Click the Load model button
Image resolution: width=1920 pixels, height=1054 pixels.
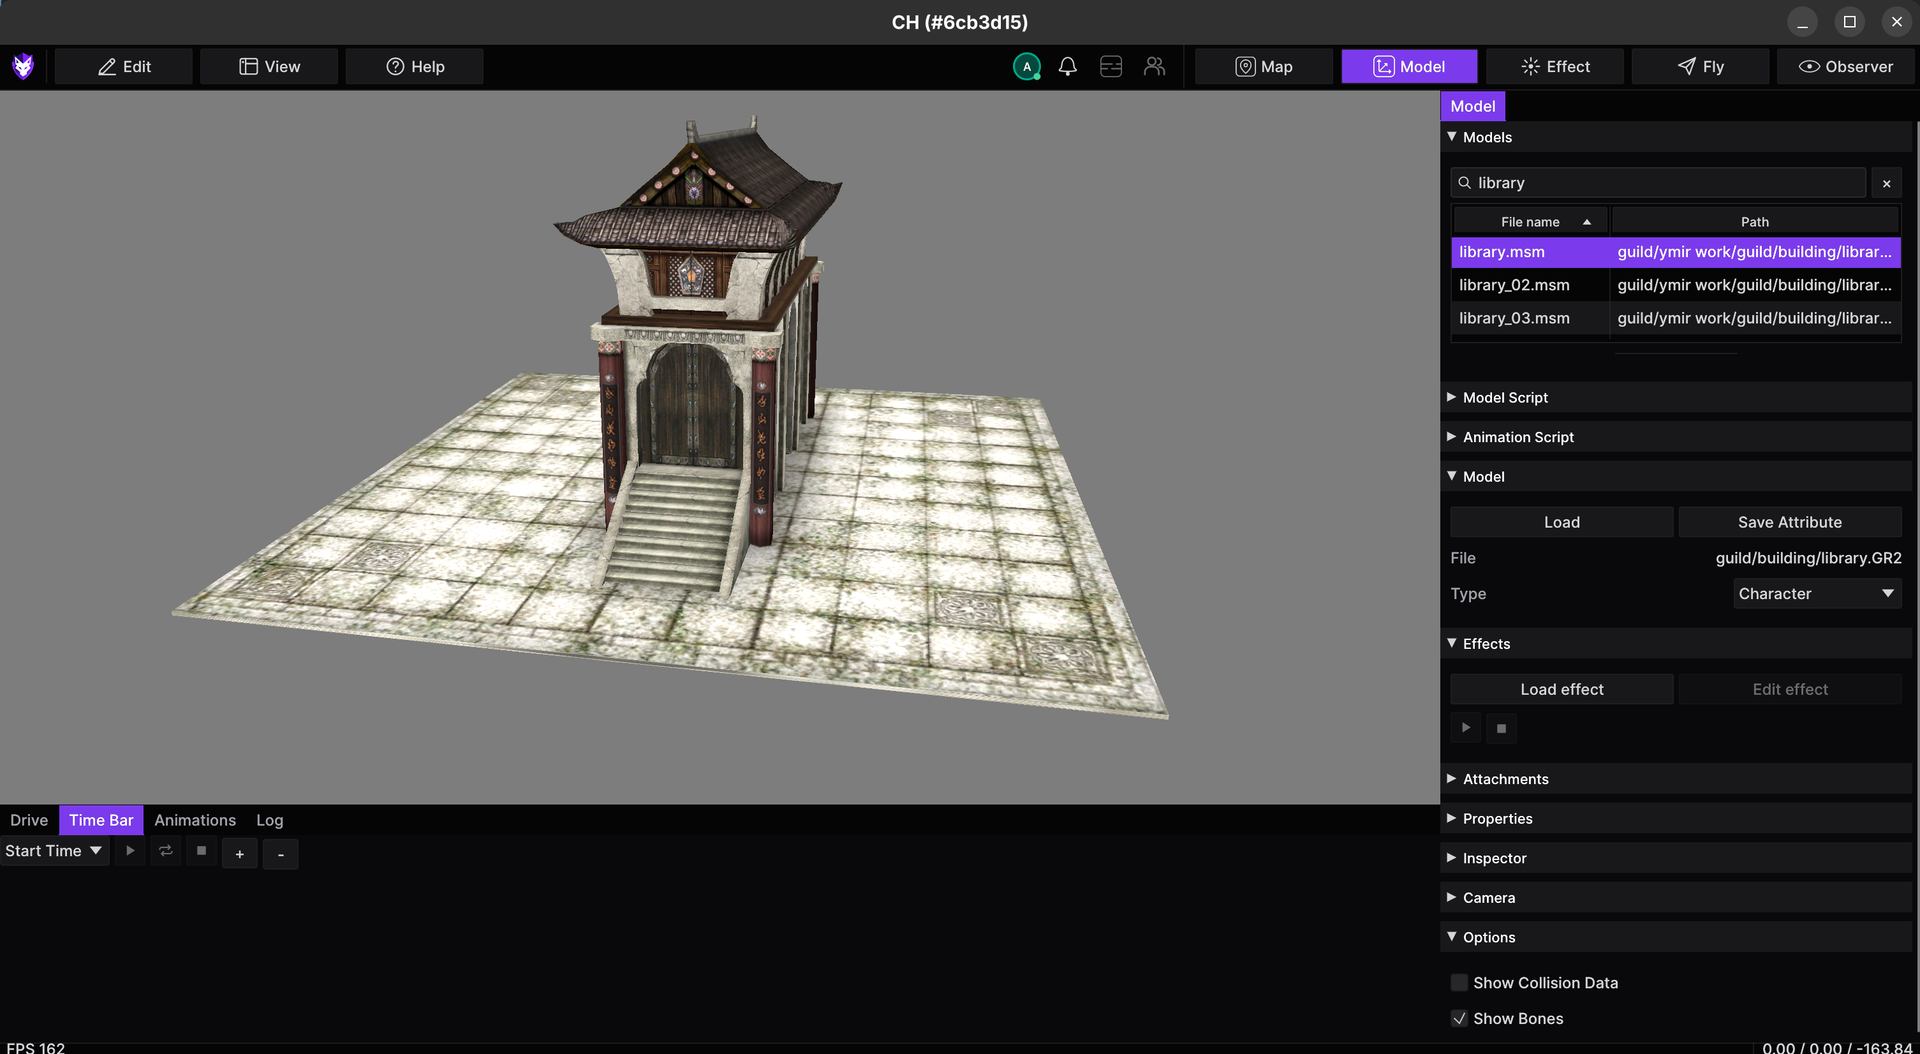[1562, 522]
